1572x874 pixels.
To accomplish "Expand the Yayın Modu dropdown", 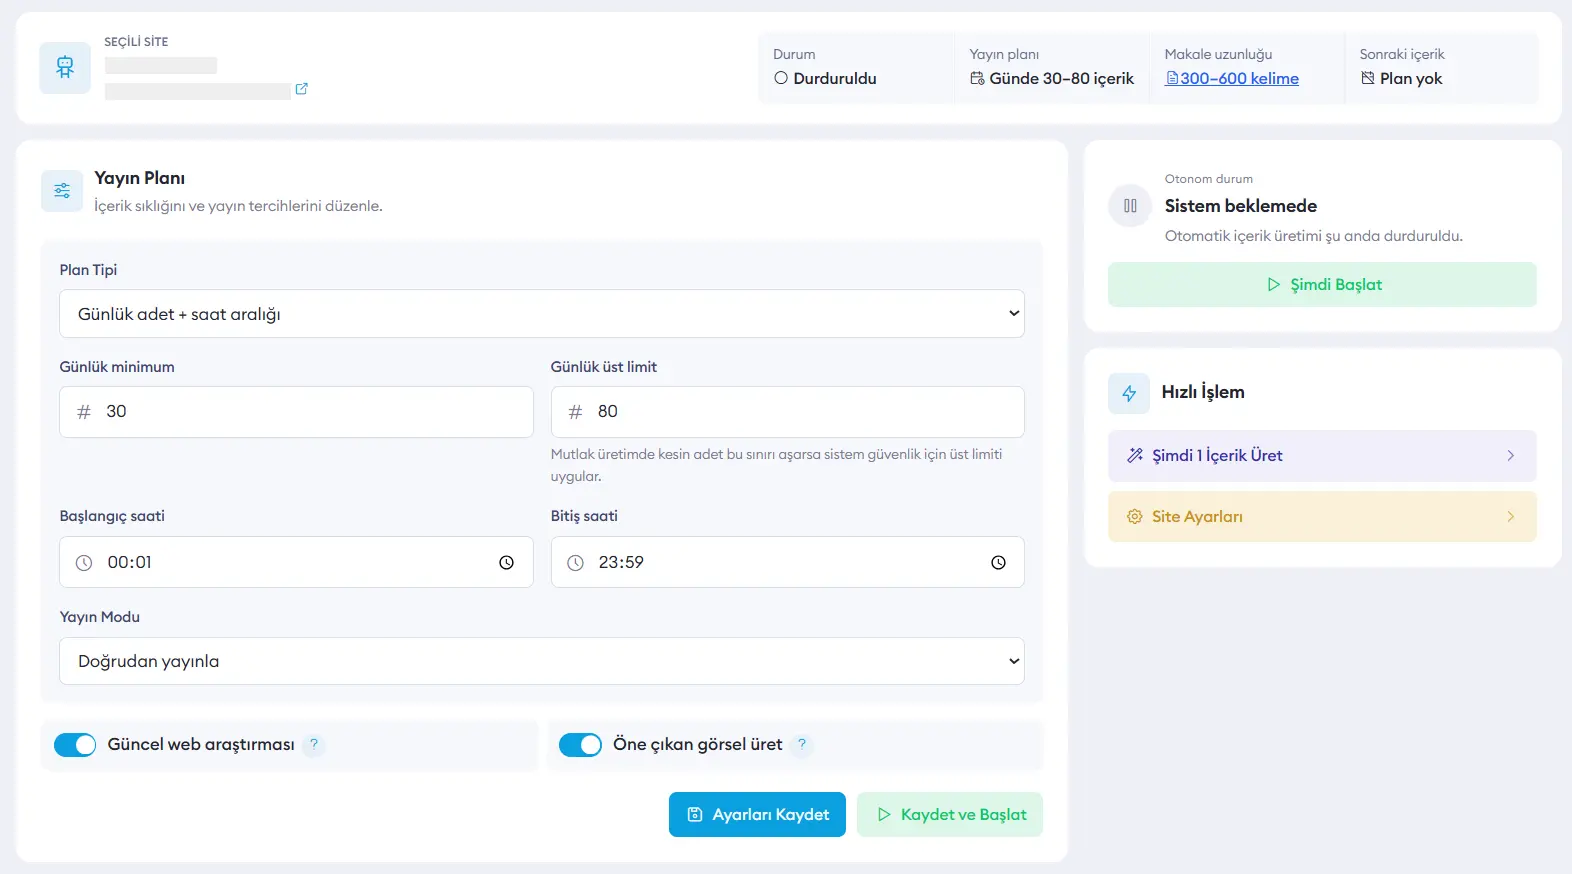I will (542, 661).
